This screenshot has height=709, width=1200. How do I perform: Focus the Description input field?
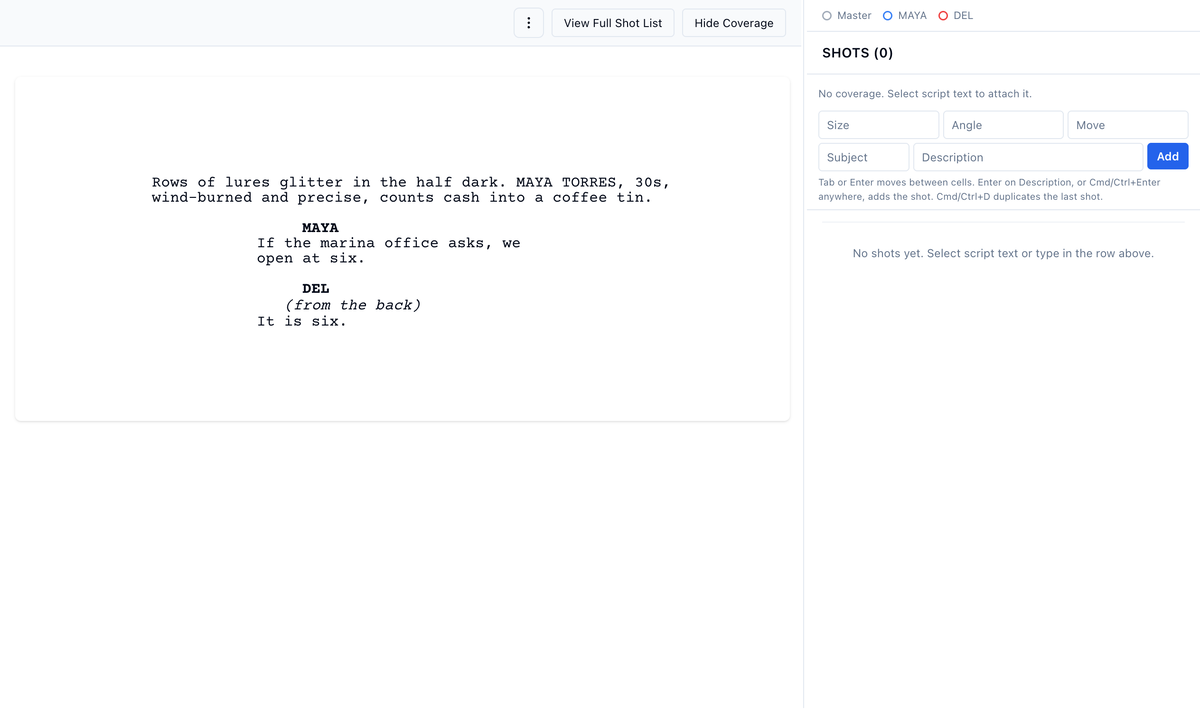pos(1028,157)
